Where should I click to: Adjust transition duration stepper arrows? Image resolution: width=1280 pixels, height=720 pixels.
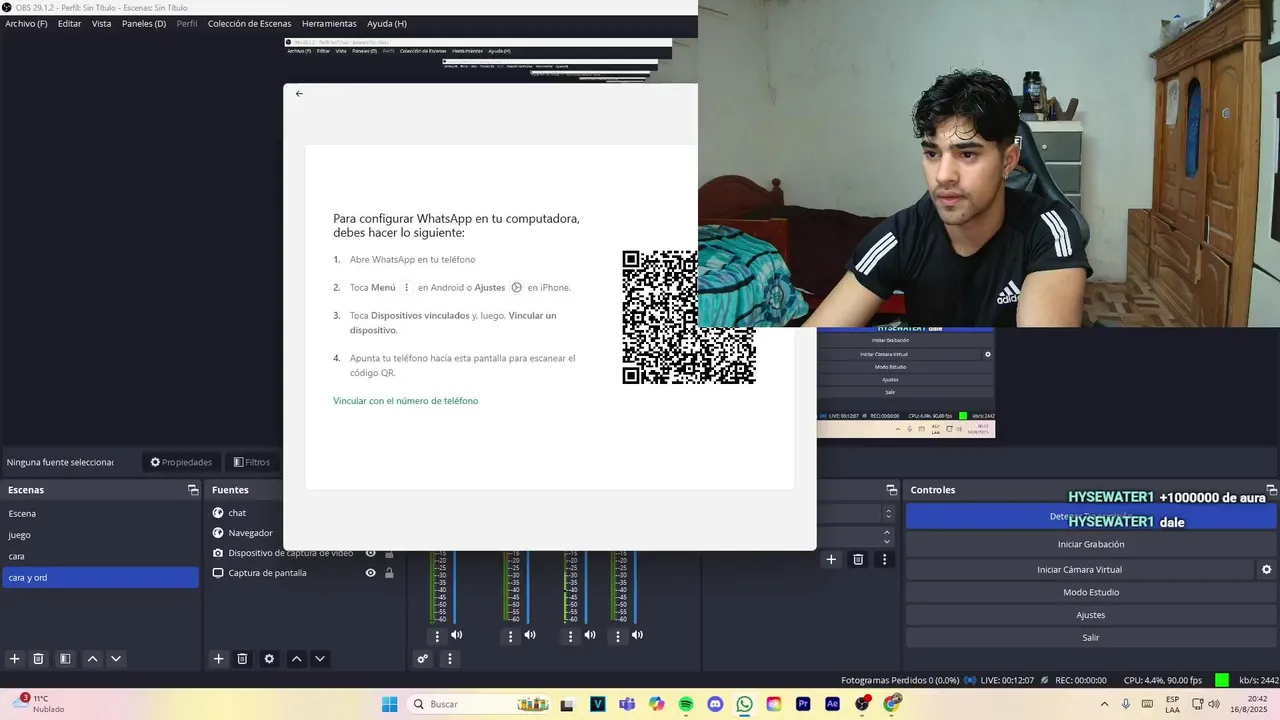click(887, 536)
